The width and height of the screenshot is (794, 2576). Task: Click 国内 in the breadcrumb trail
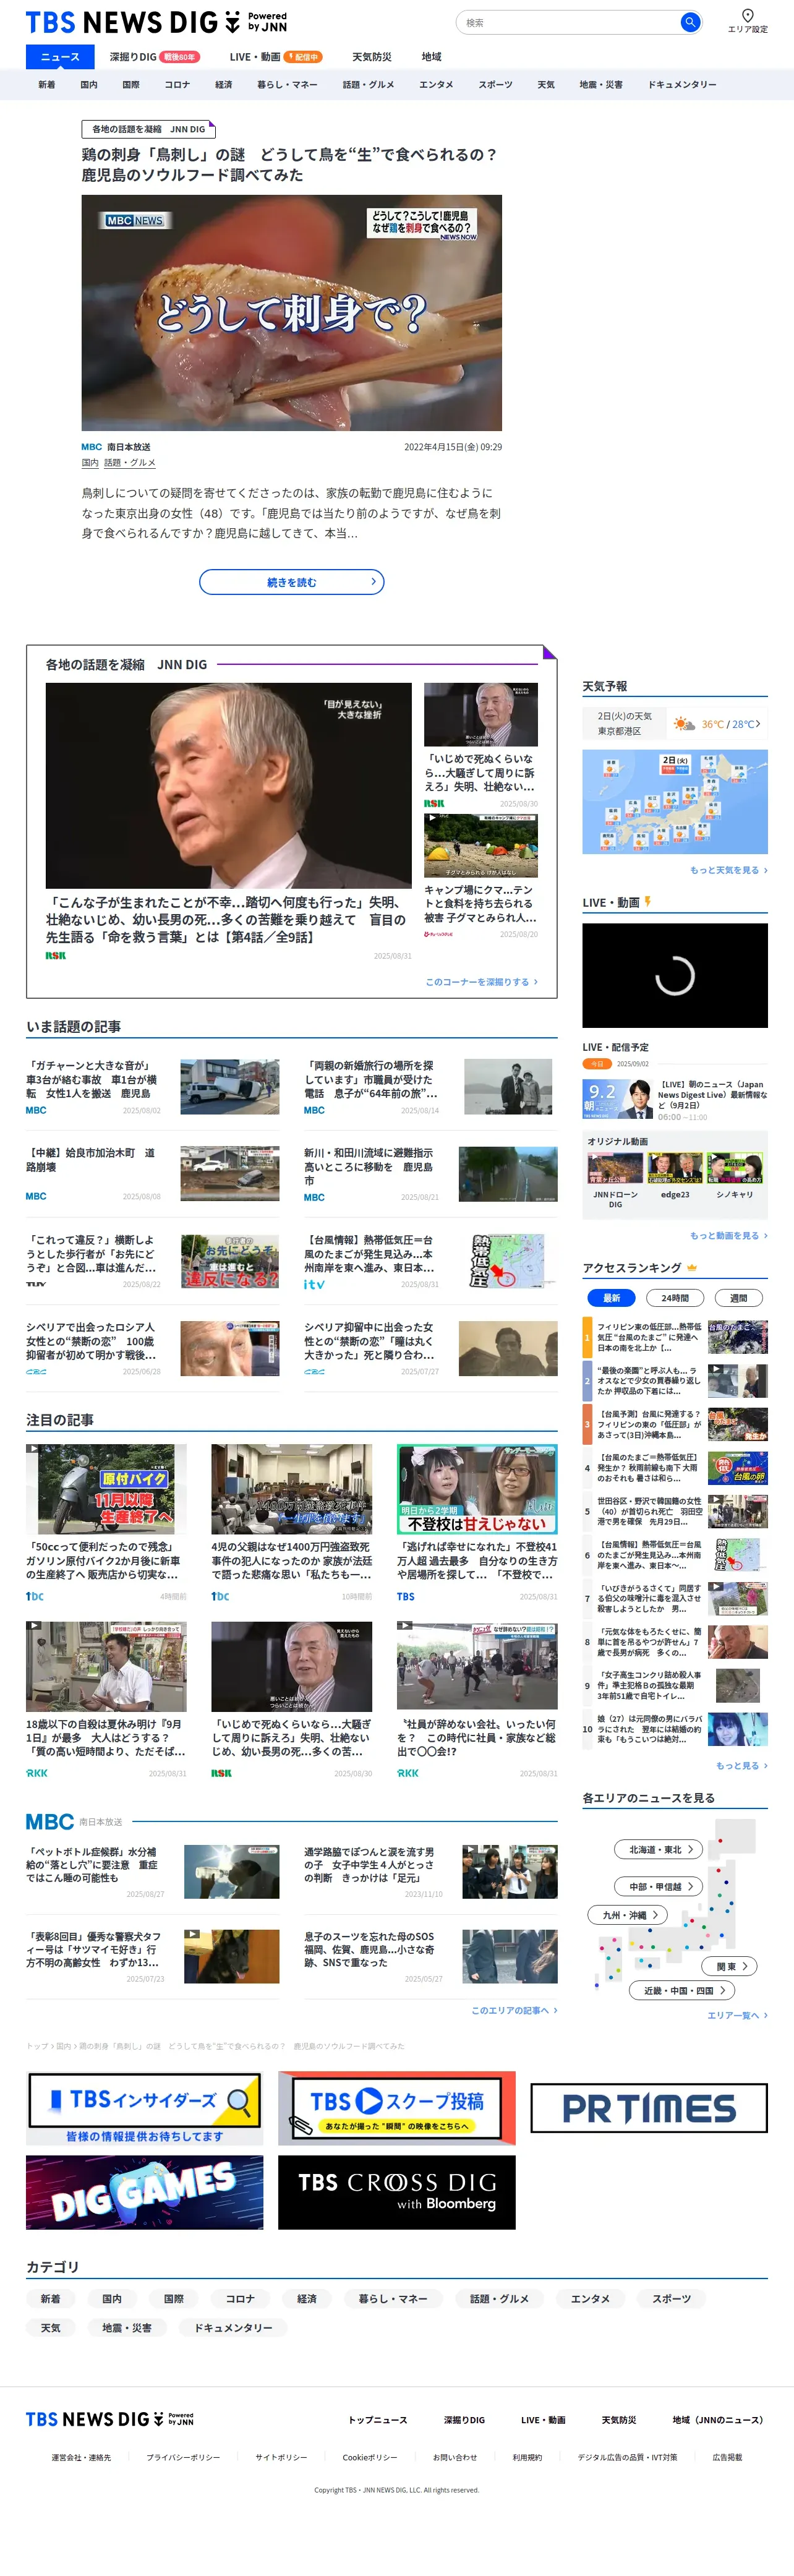pyautogui.click(x=63, y=2046)
